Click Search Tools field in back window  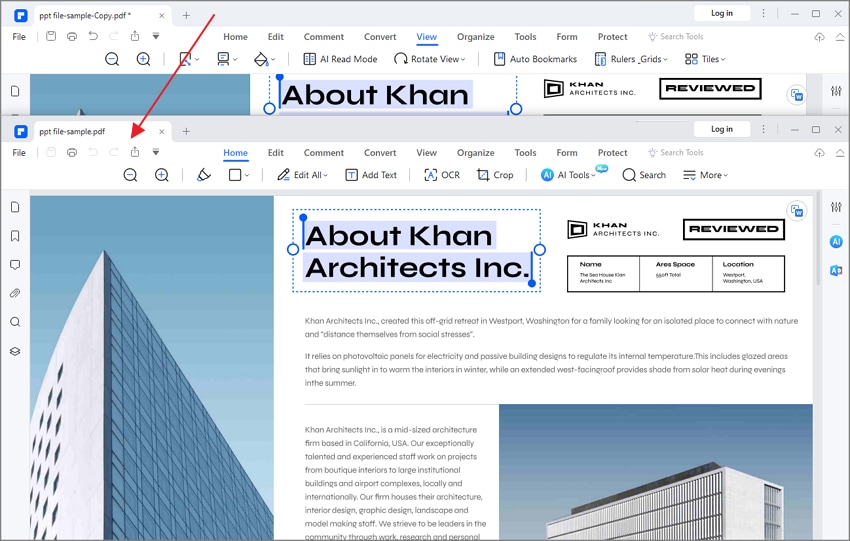pyautogui.click(x=675, y=37)
